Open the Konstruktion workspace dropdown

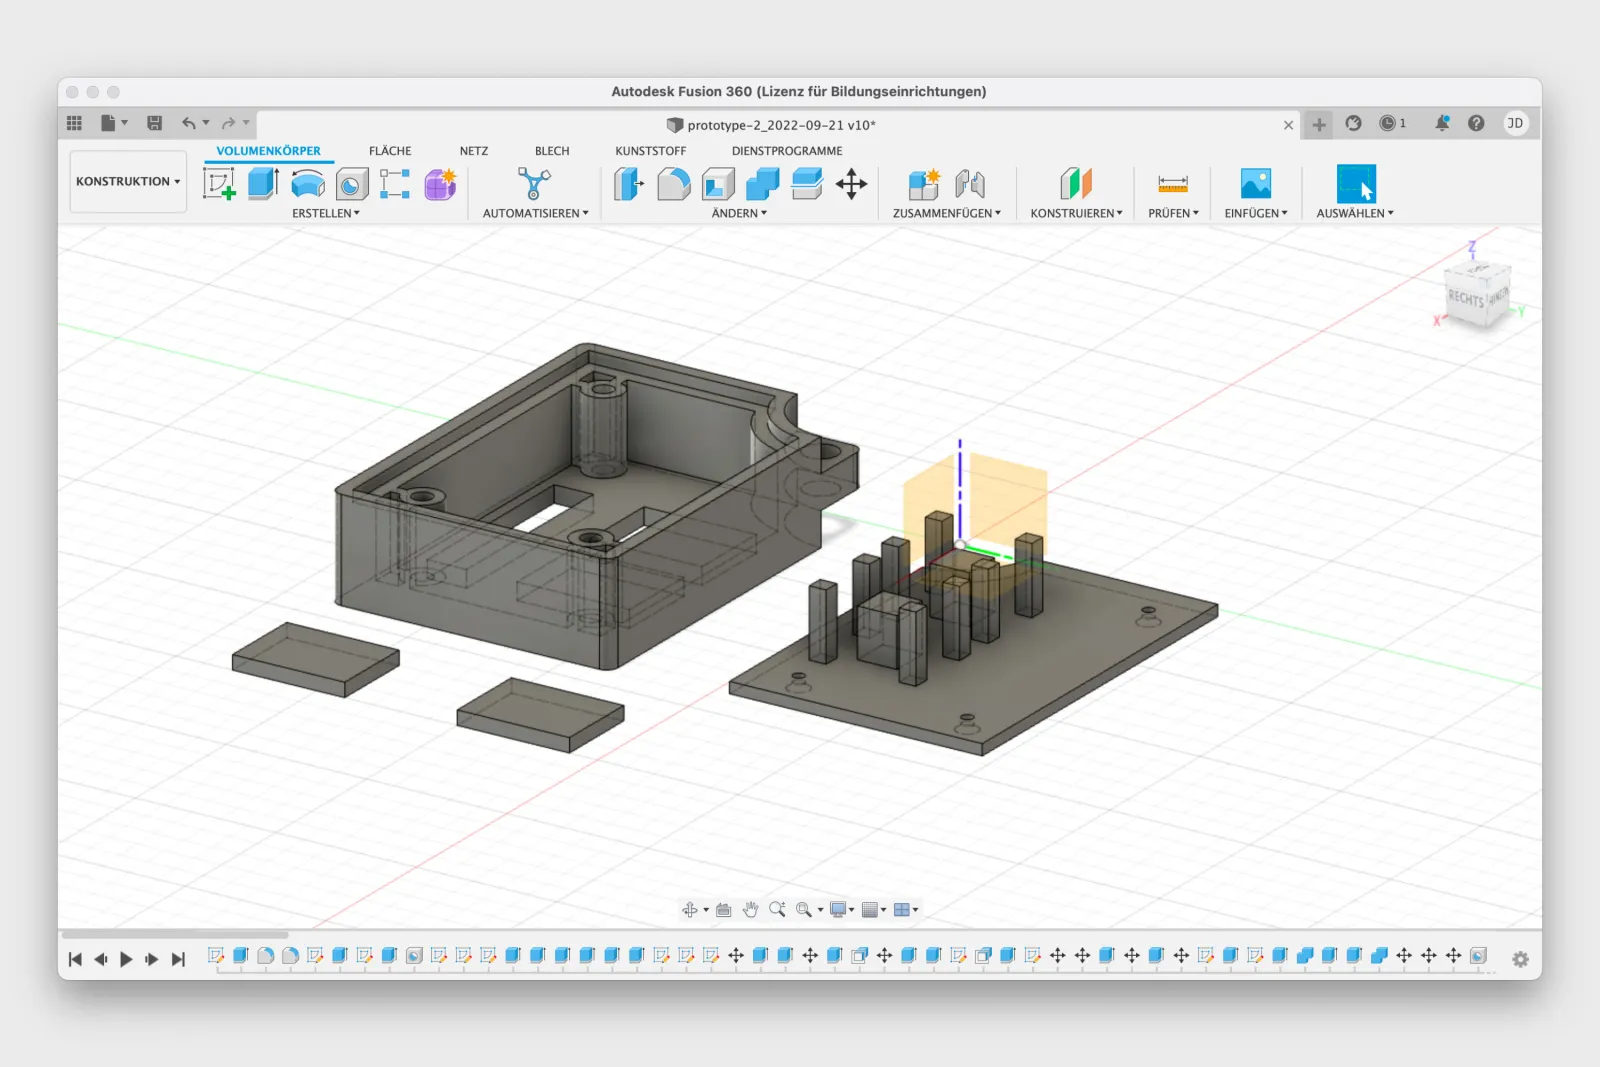click(128, 182)
